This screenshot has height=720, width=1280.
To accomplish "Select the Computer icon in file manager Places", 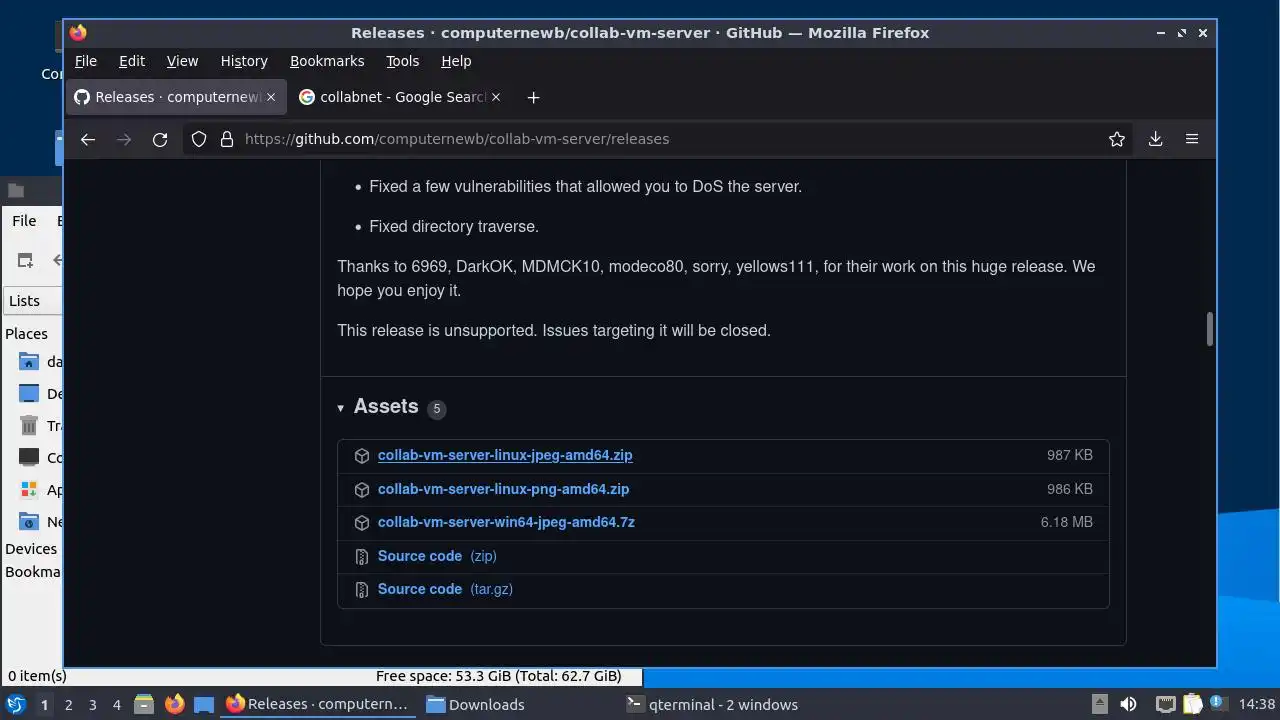I will coord(29,458).
